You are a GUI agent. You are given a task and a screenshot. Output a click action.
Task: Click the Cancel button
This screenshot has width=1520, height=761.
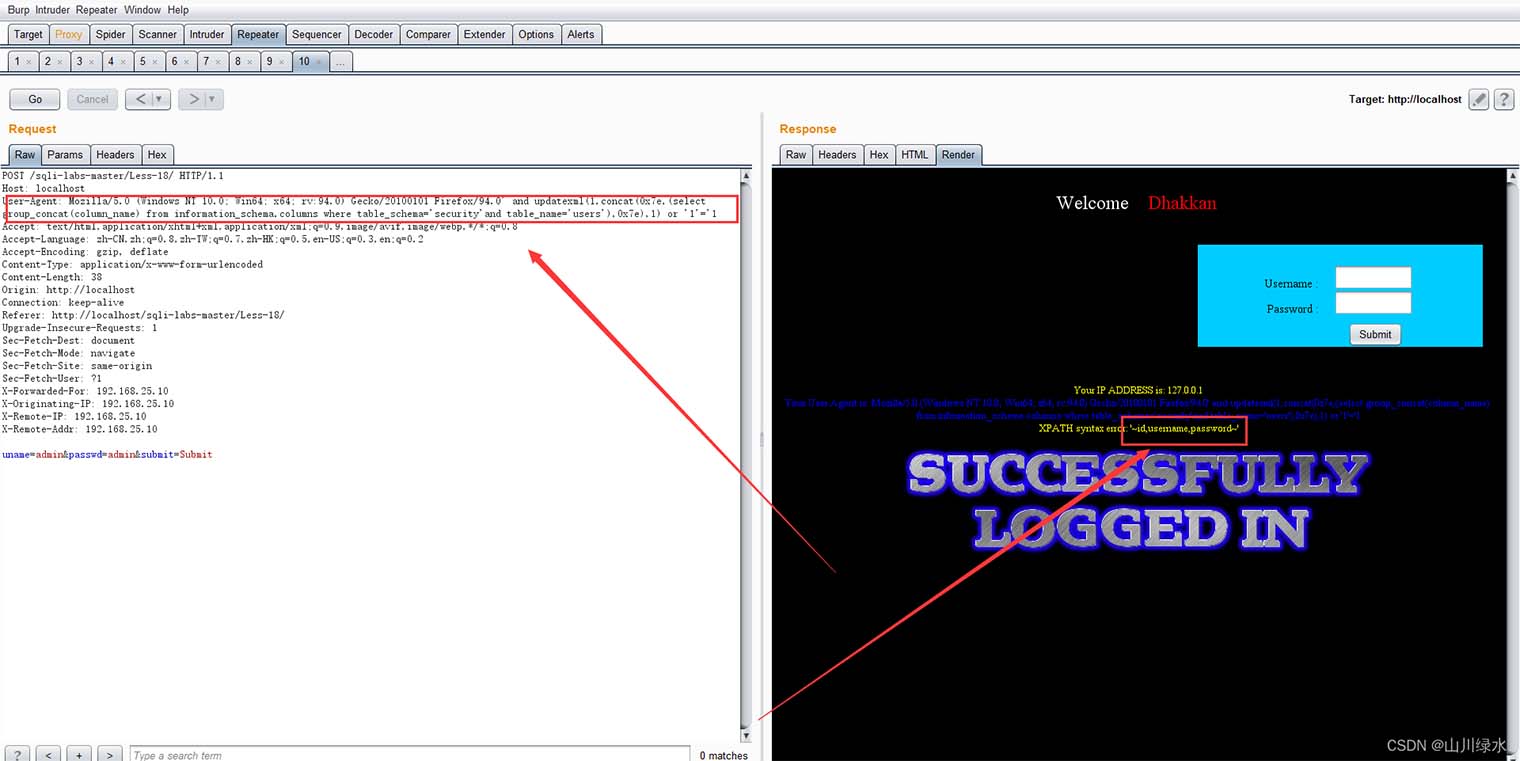tap(93, 99)
